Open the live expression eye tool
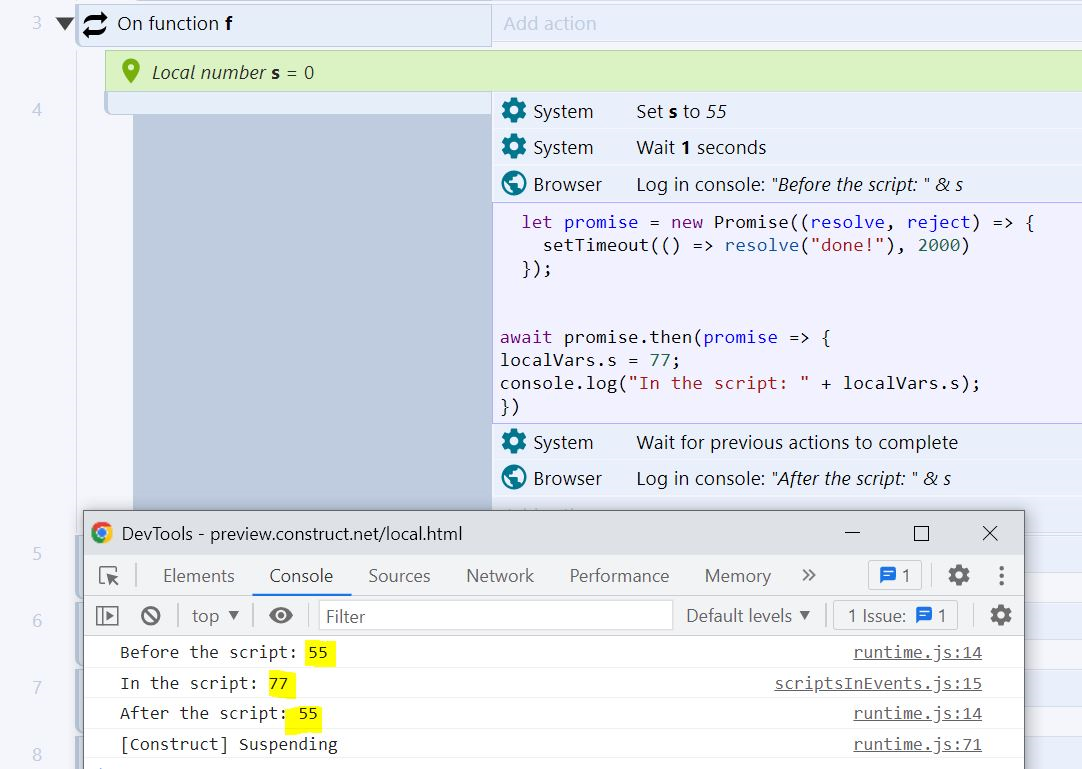The height and width of the screenshot is (769, 1082). coord(281,615)
